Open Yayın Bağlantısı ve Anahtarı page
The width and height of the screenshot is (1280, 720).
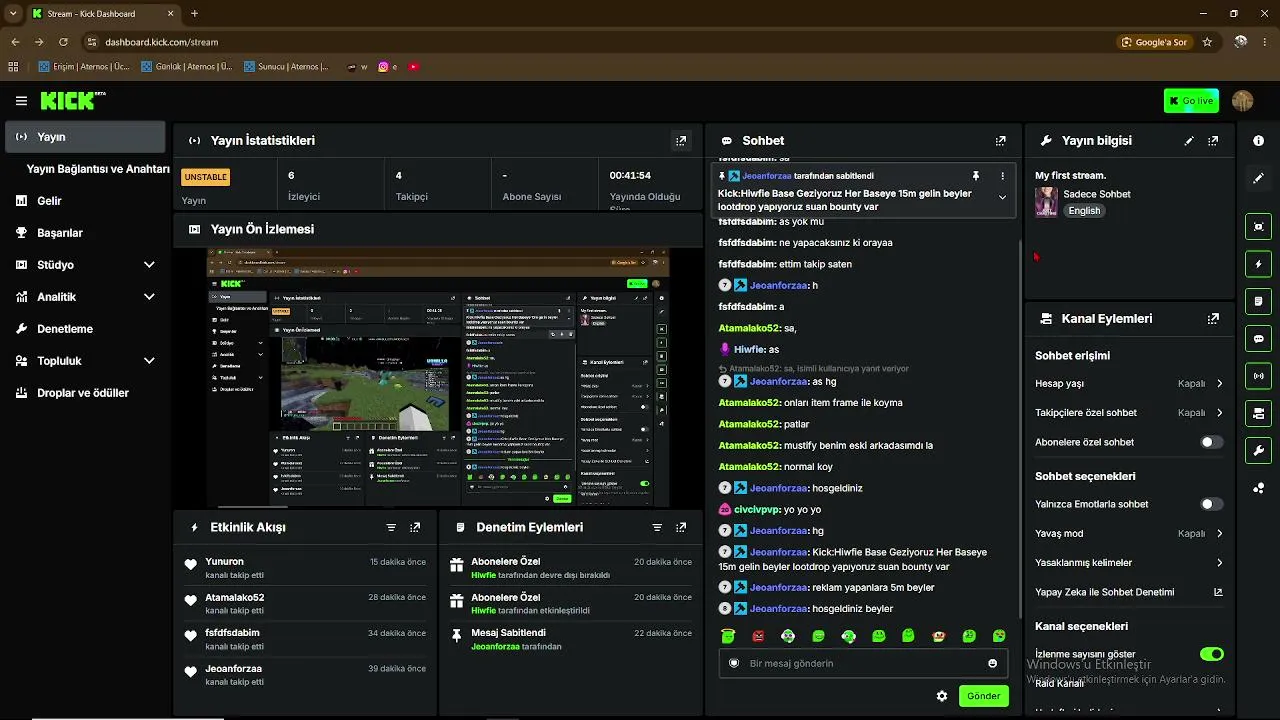[98, 169]
